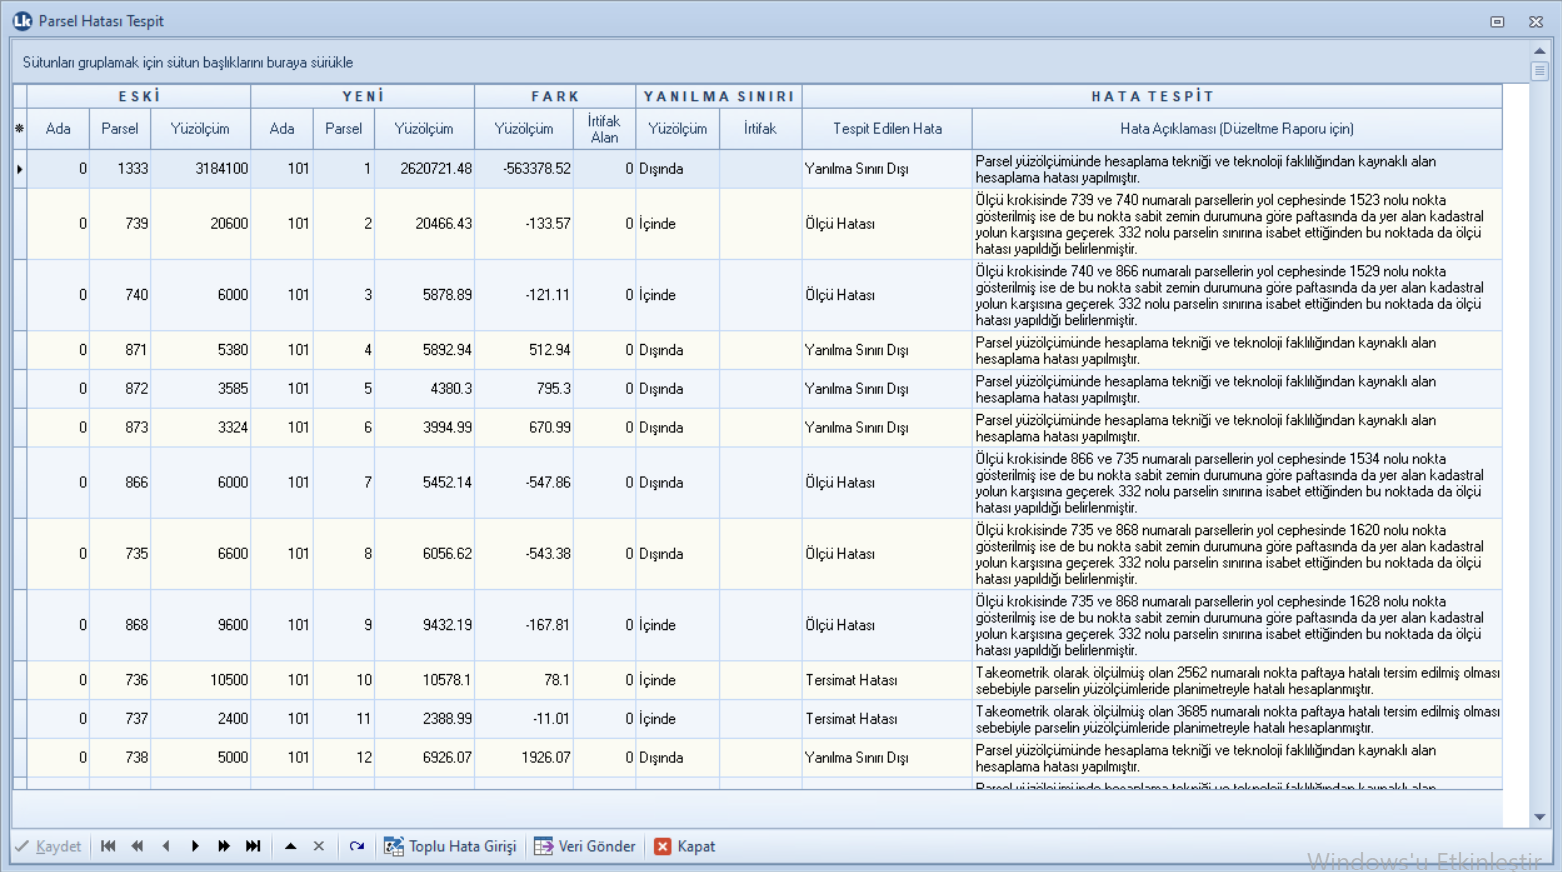
Task: Click old parcel 872 cell
Action: (x=120, y=389)
